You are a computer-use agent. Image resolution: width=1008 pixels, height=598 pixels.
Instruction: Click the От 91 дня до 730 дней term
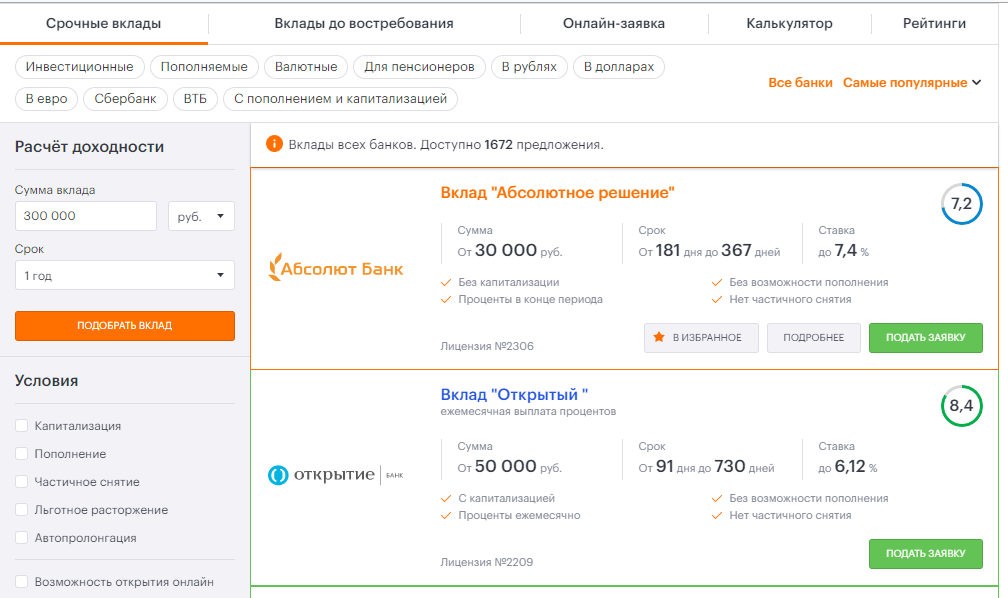706,466
